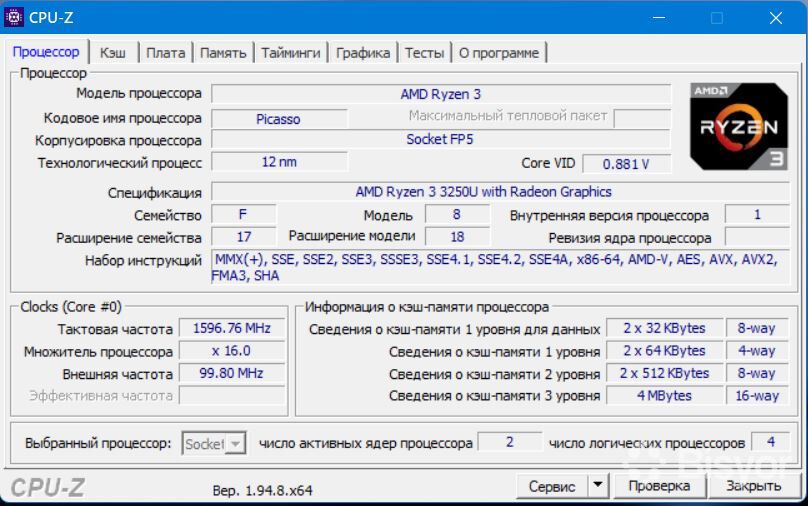Click the Проверка button
Viewport: 808px width, 506px height.
pyautogui.click(x=659, y=486)
